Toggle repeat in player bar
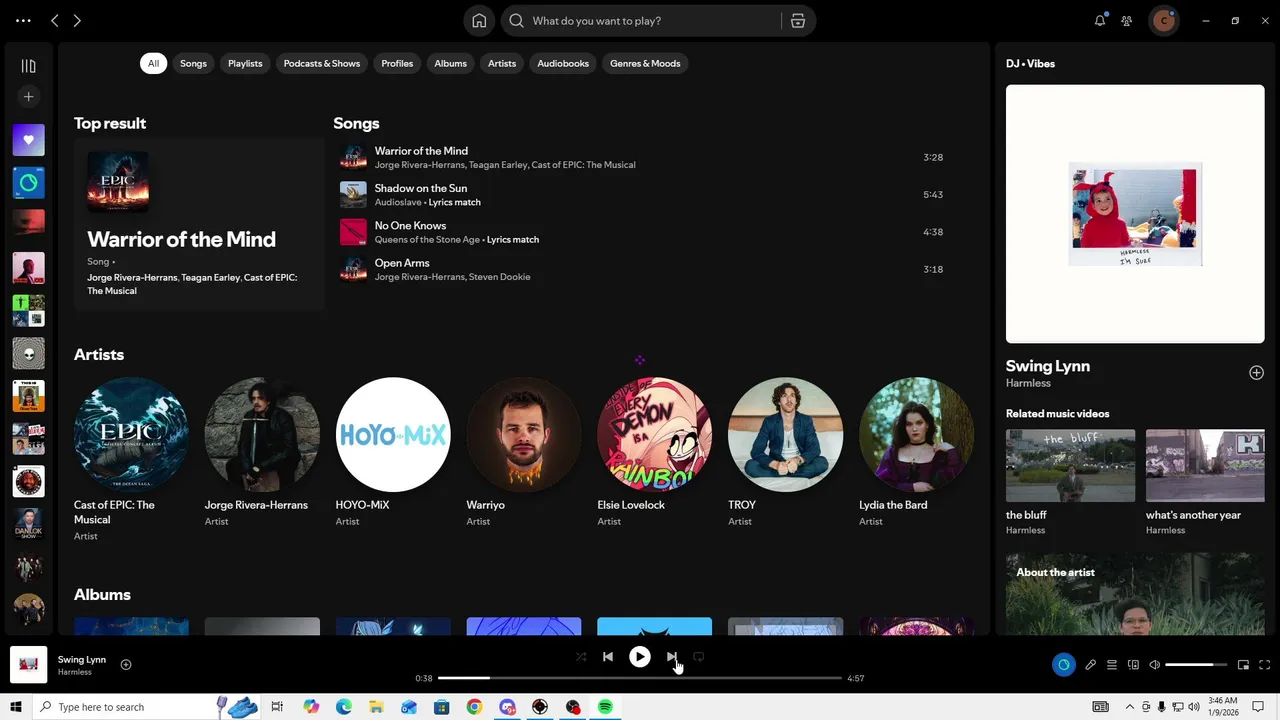 coord(699,657)
